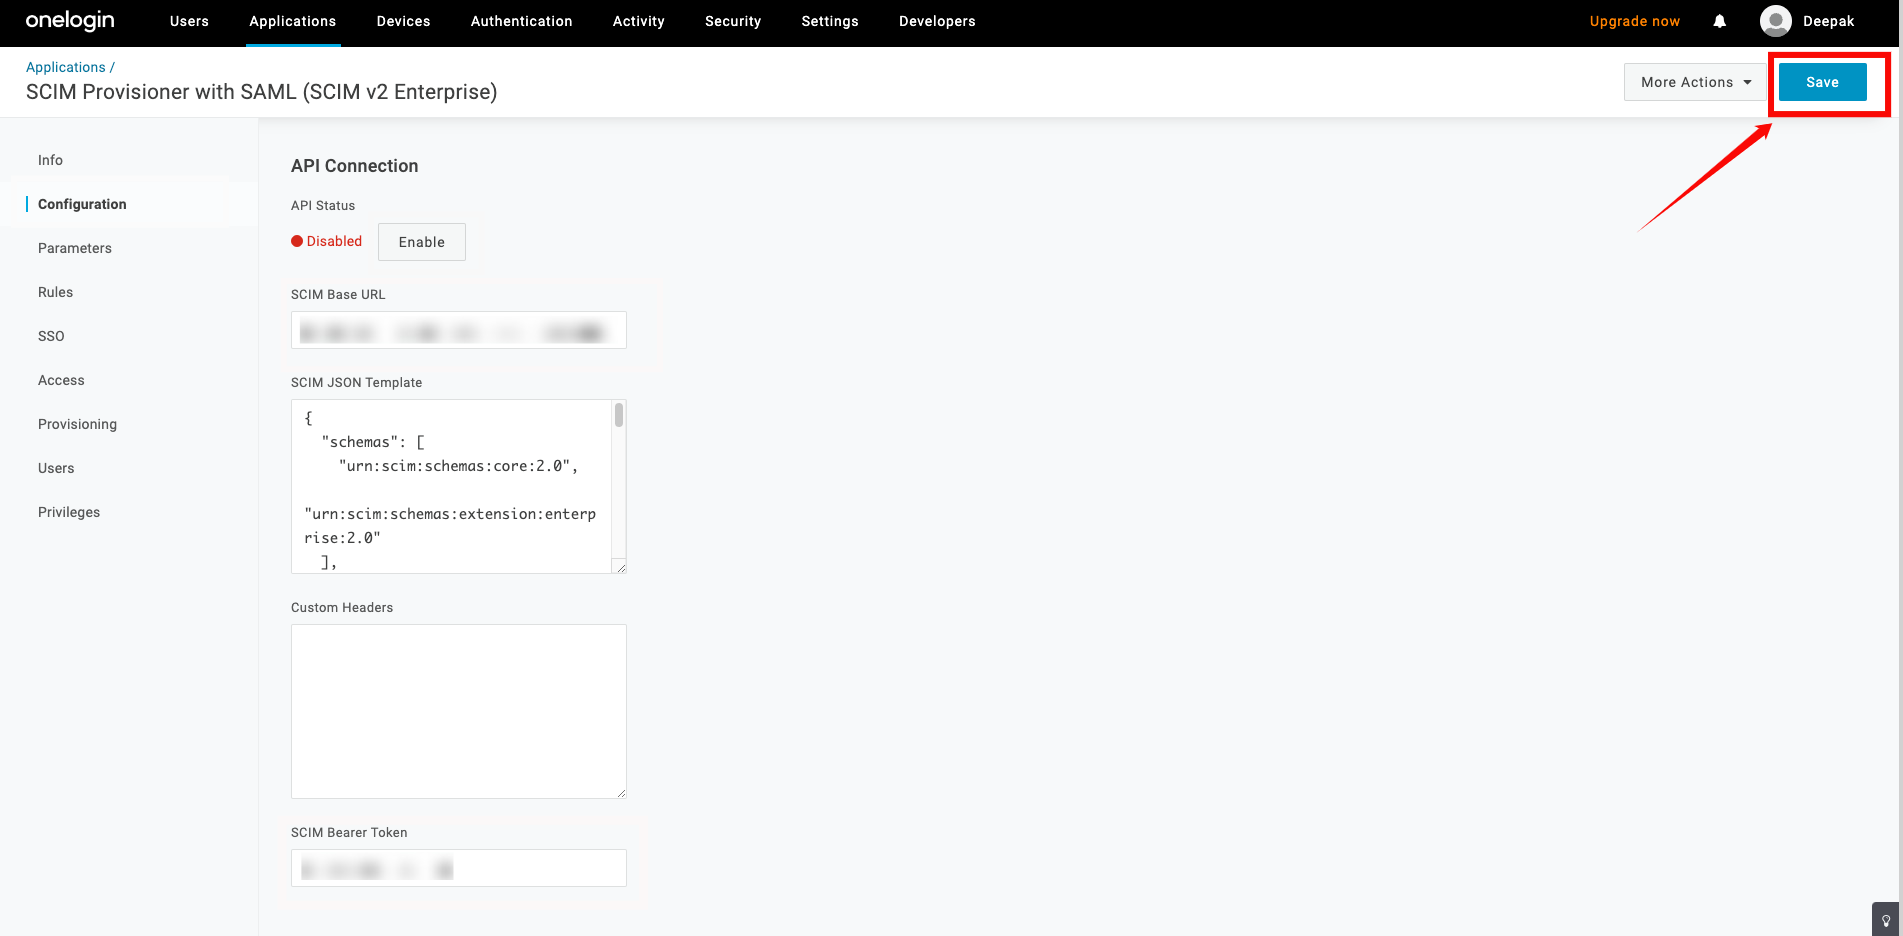Click the API Connection heading

click(x=355, y=166)
